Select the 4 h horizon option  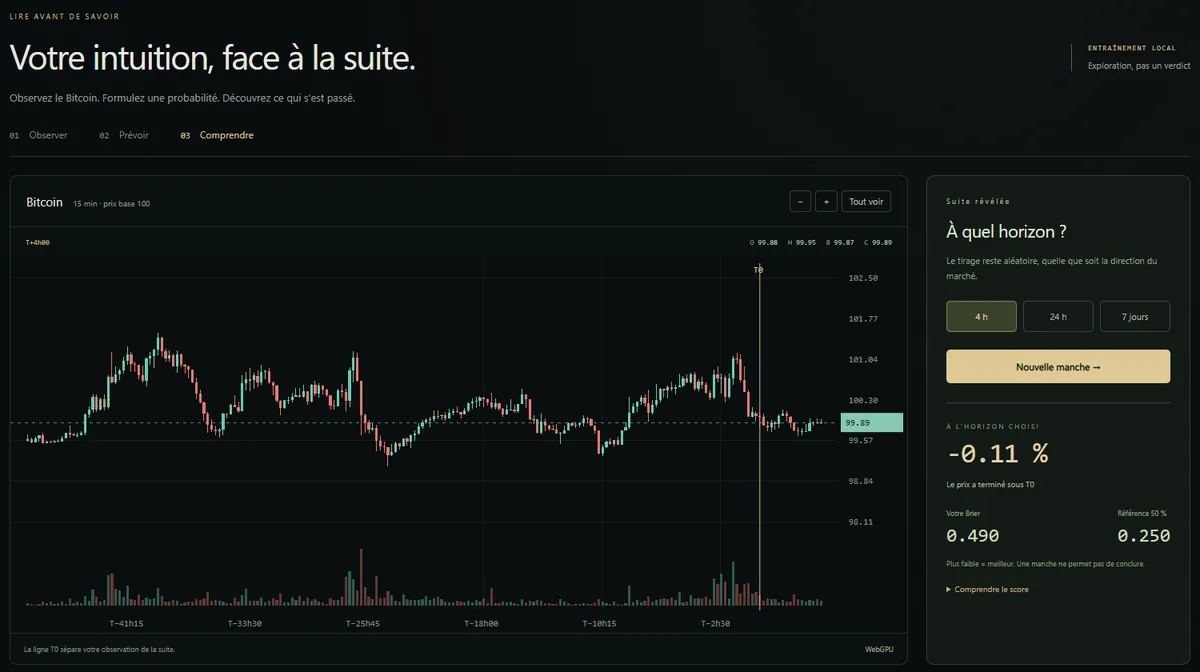[x=981, y=316]
